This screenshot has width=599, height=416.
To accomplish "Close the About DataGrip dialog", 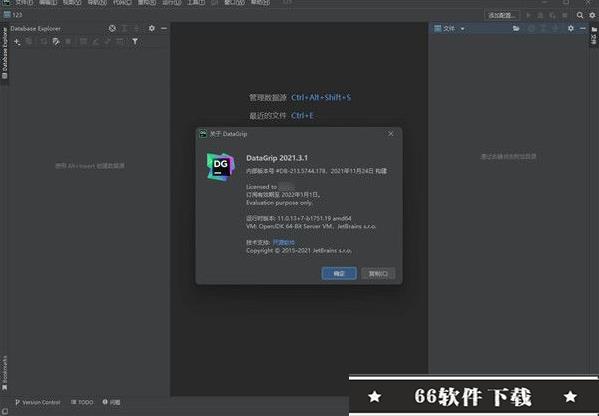I will tap(390, 134).
